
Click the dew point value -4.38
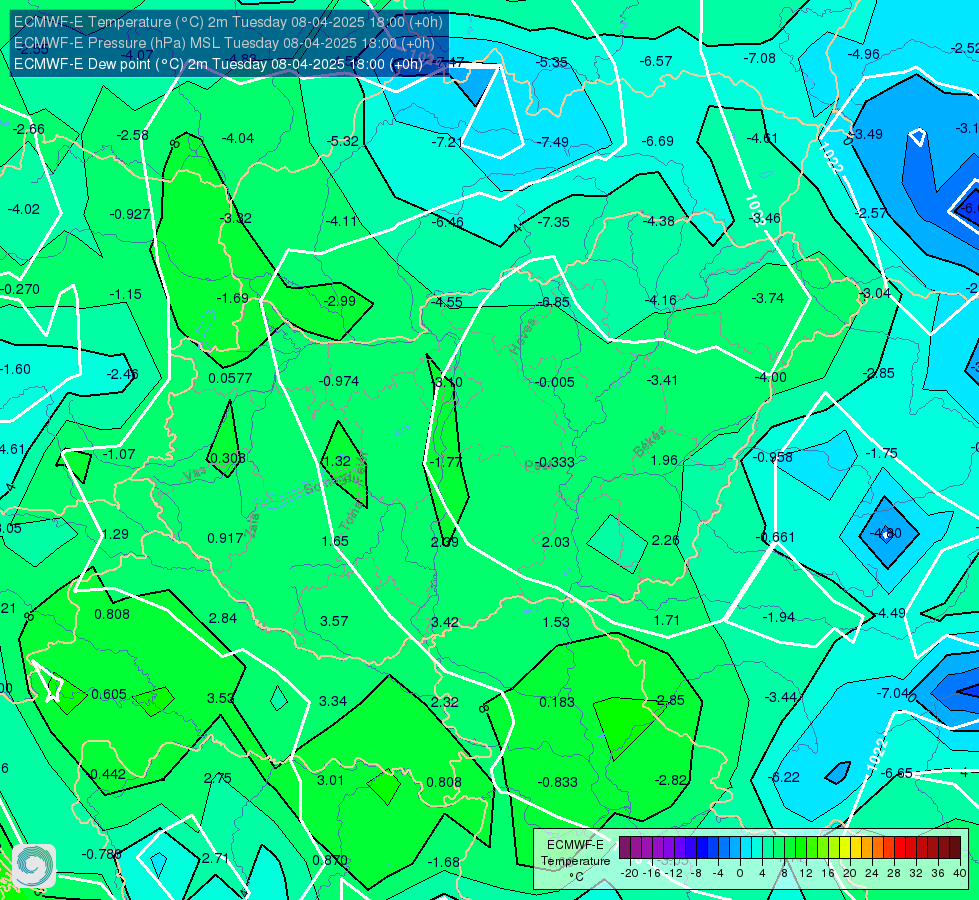(659, 221)
